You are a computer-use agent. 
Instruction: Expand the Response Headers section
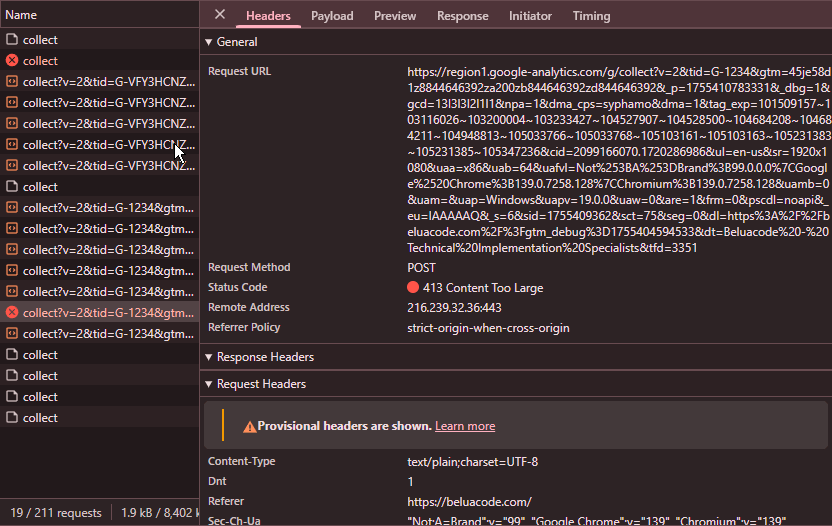point(209,357)
